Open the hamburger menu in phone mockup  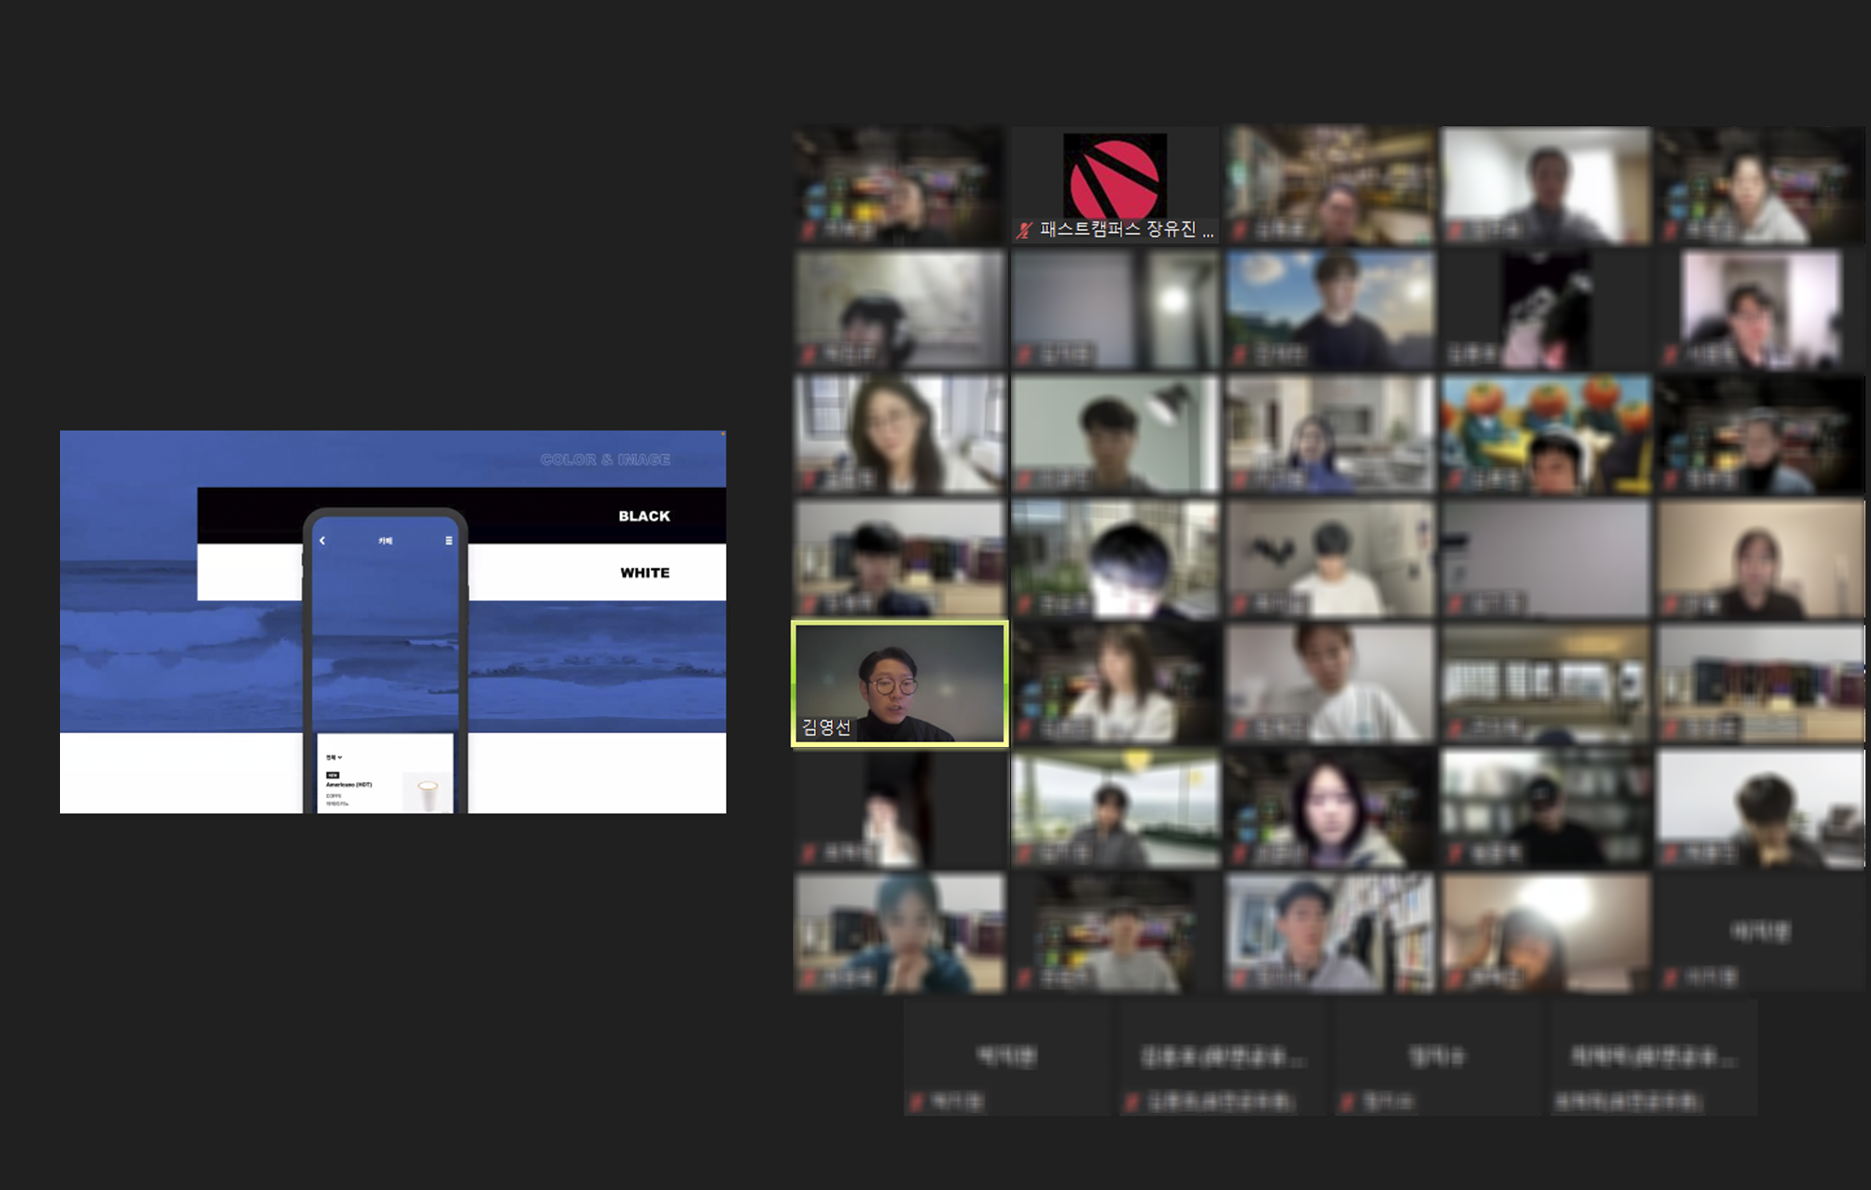coord(448,541)
